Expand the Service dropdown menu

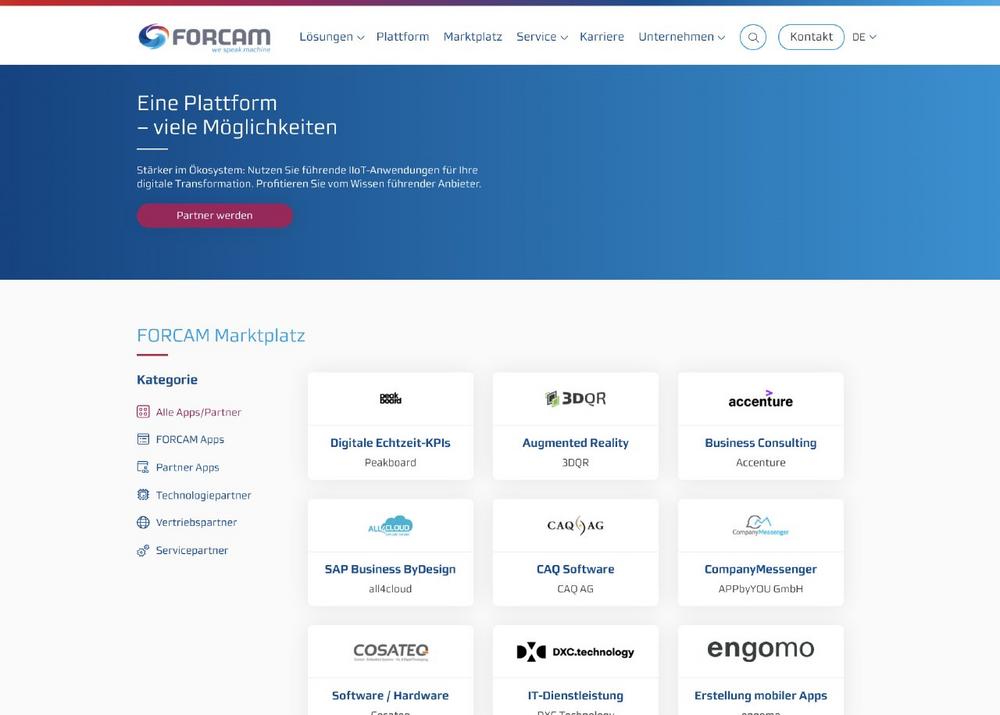(541, 37)
